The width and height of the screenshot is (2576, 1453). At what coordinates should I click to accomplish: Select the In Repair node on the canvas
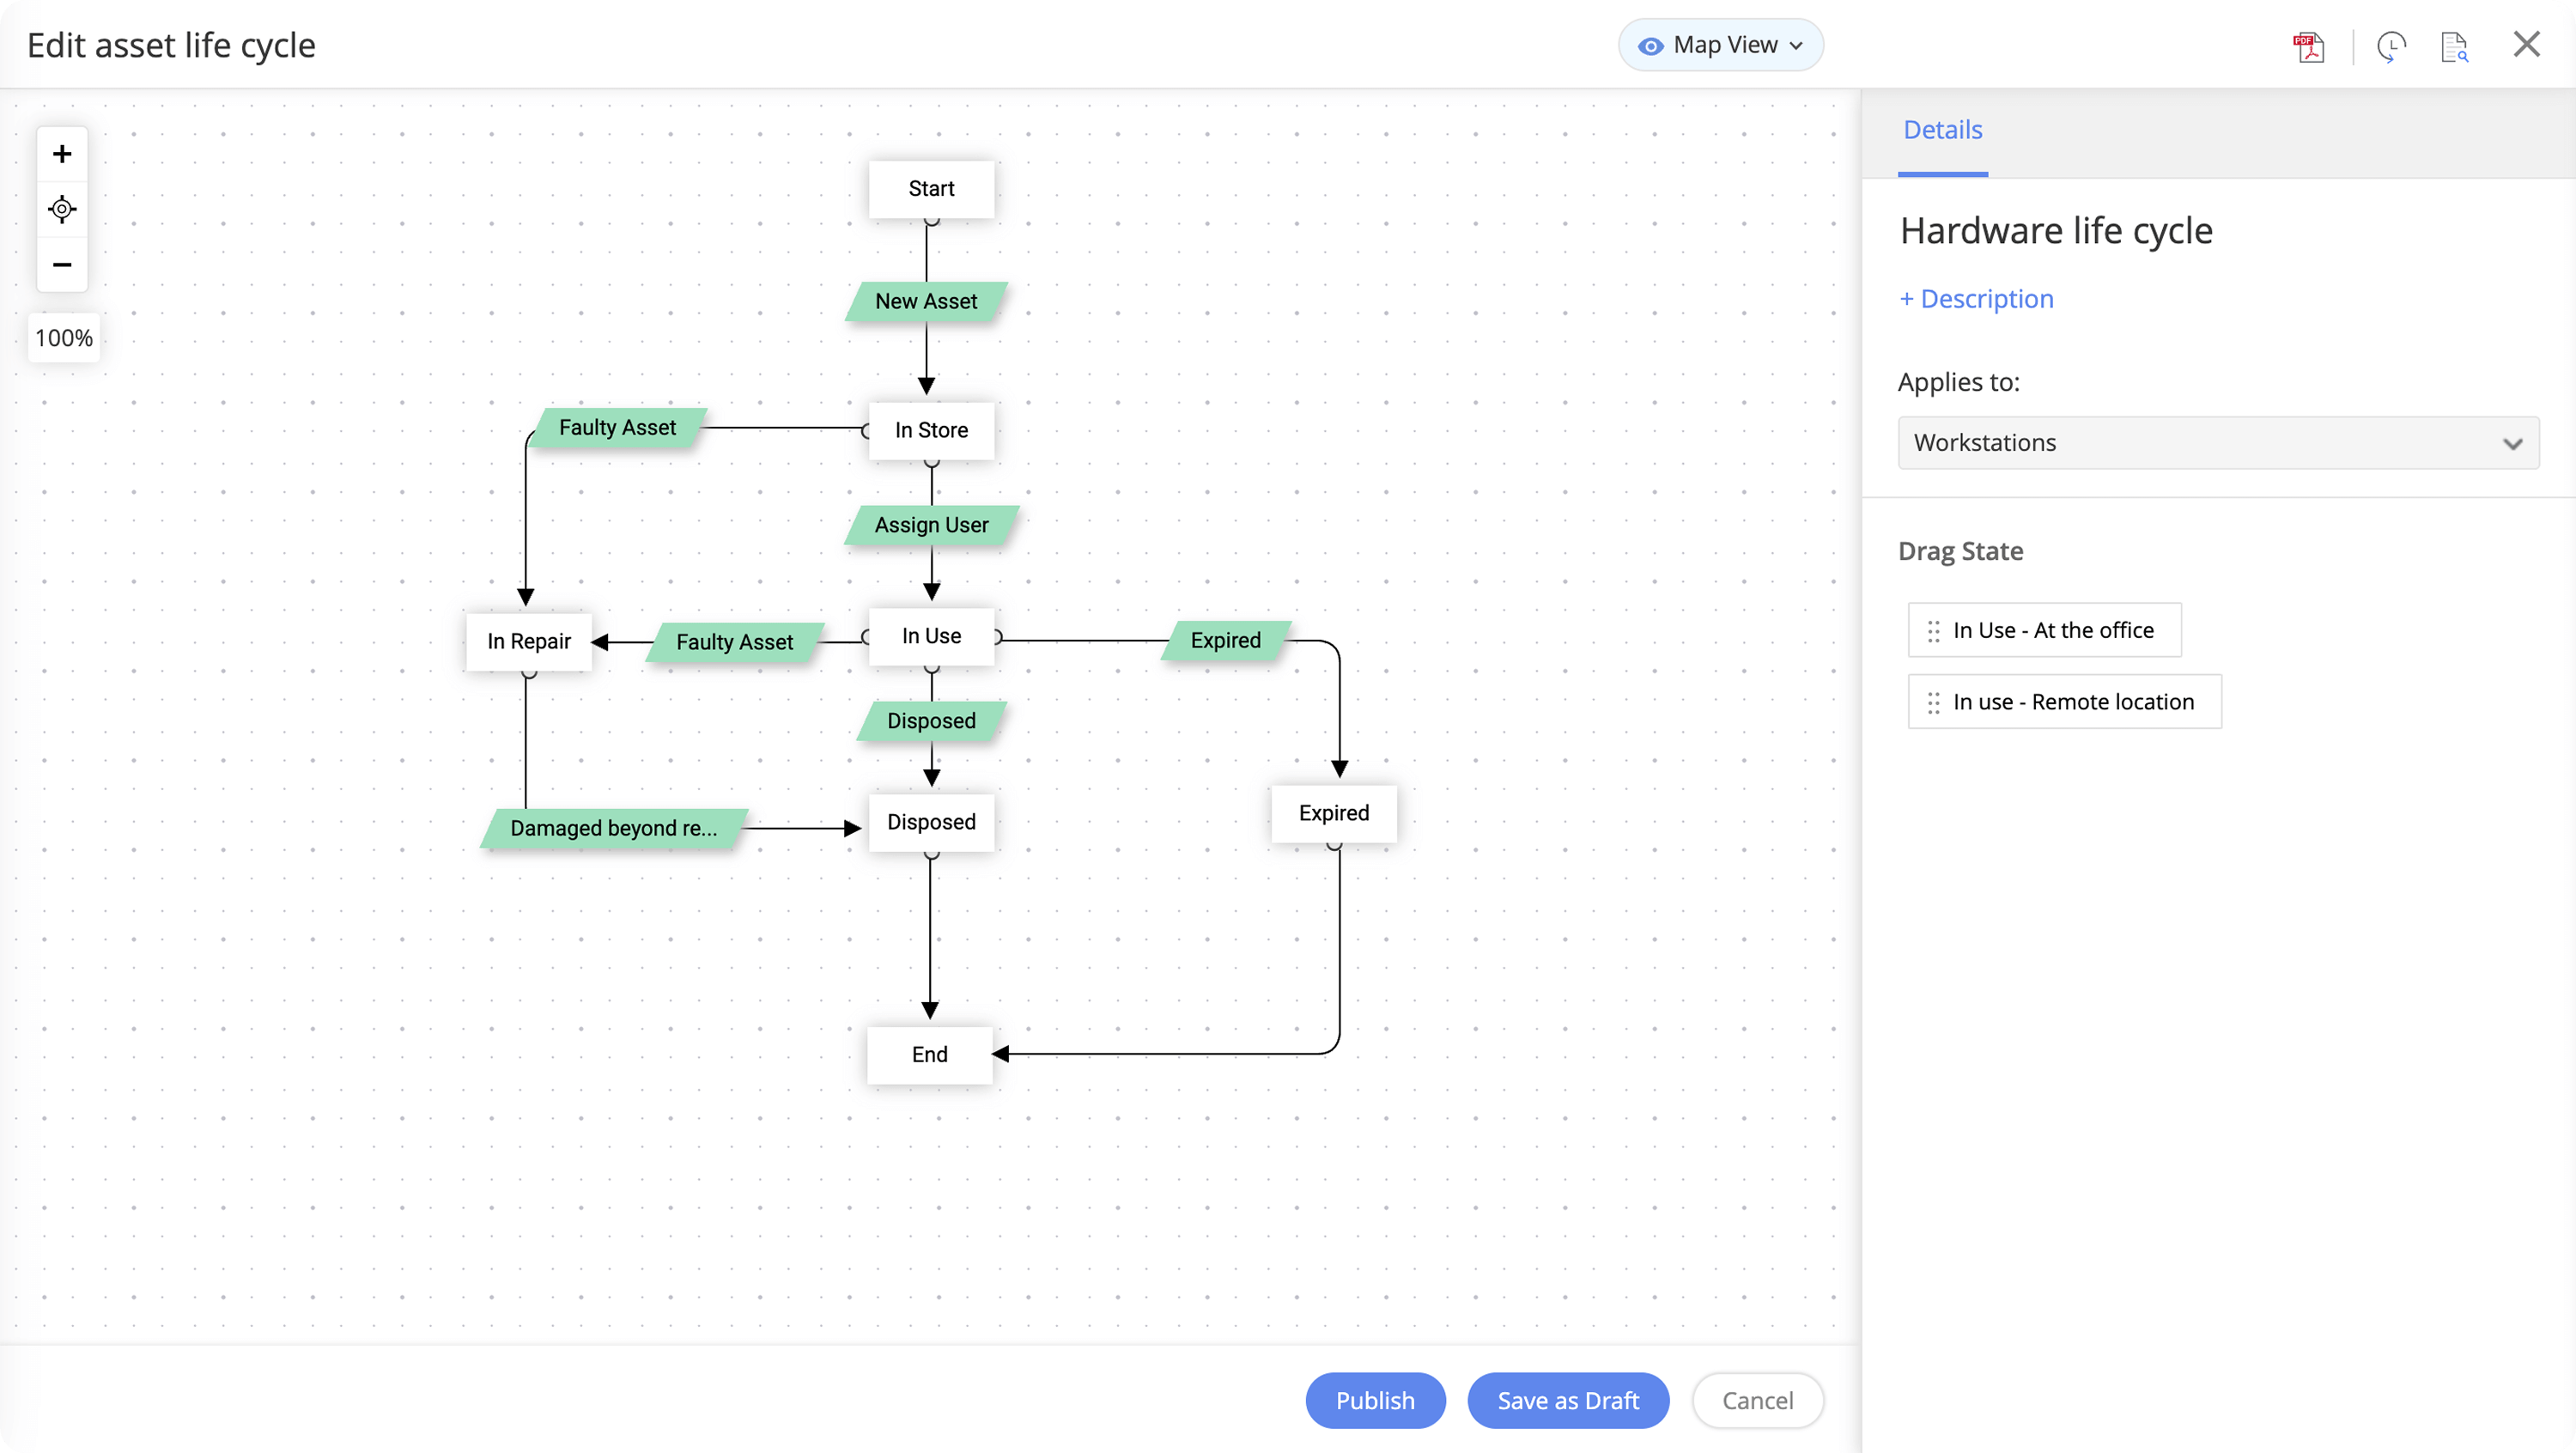click(528, 641)
